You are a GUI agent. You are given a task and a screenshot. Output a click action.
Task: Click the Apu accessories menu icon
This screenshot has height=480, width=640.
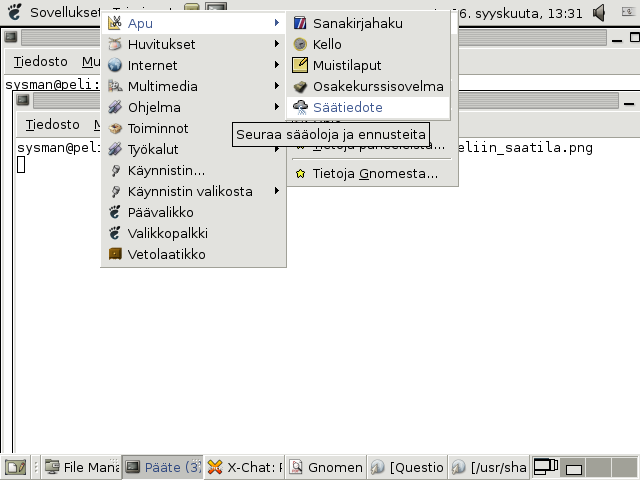[x=115, y=22]
